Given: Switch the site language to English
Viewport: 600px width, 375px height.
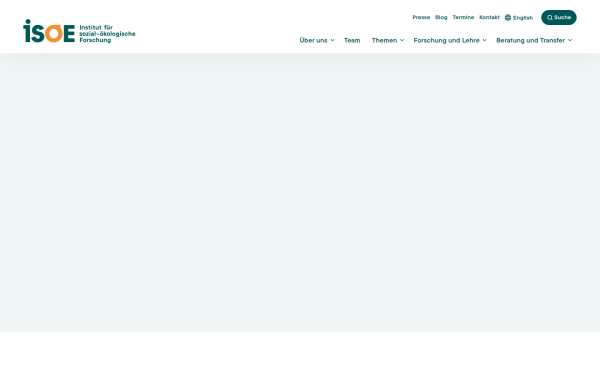Looking at the screenshot, I should pyautogui.click(x=523, y=18).
